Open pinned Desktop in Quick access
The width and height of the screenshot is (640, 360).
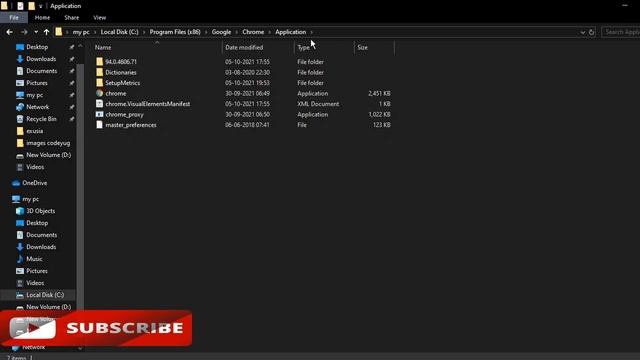click(x=37, y=47)
